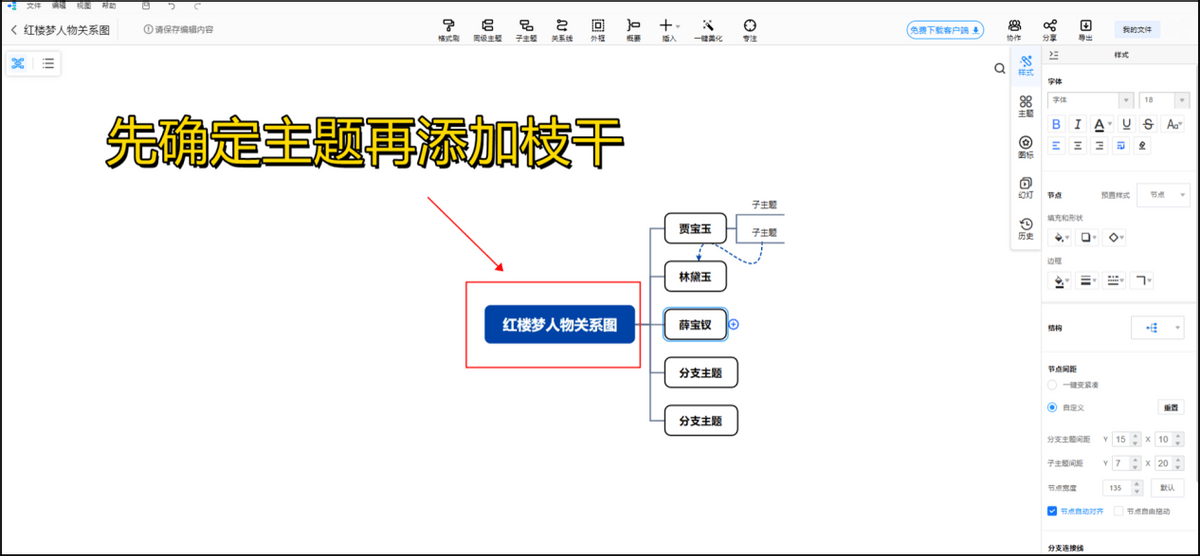This screenshot has width=1200, height=556.
Task: Check the 节点自由拖动 checkbox
Action: 1119,511
